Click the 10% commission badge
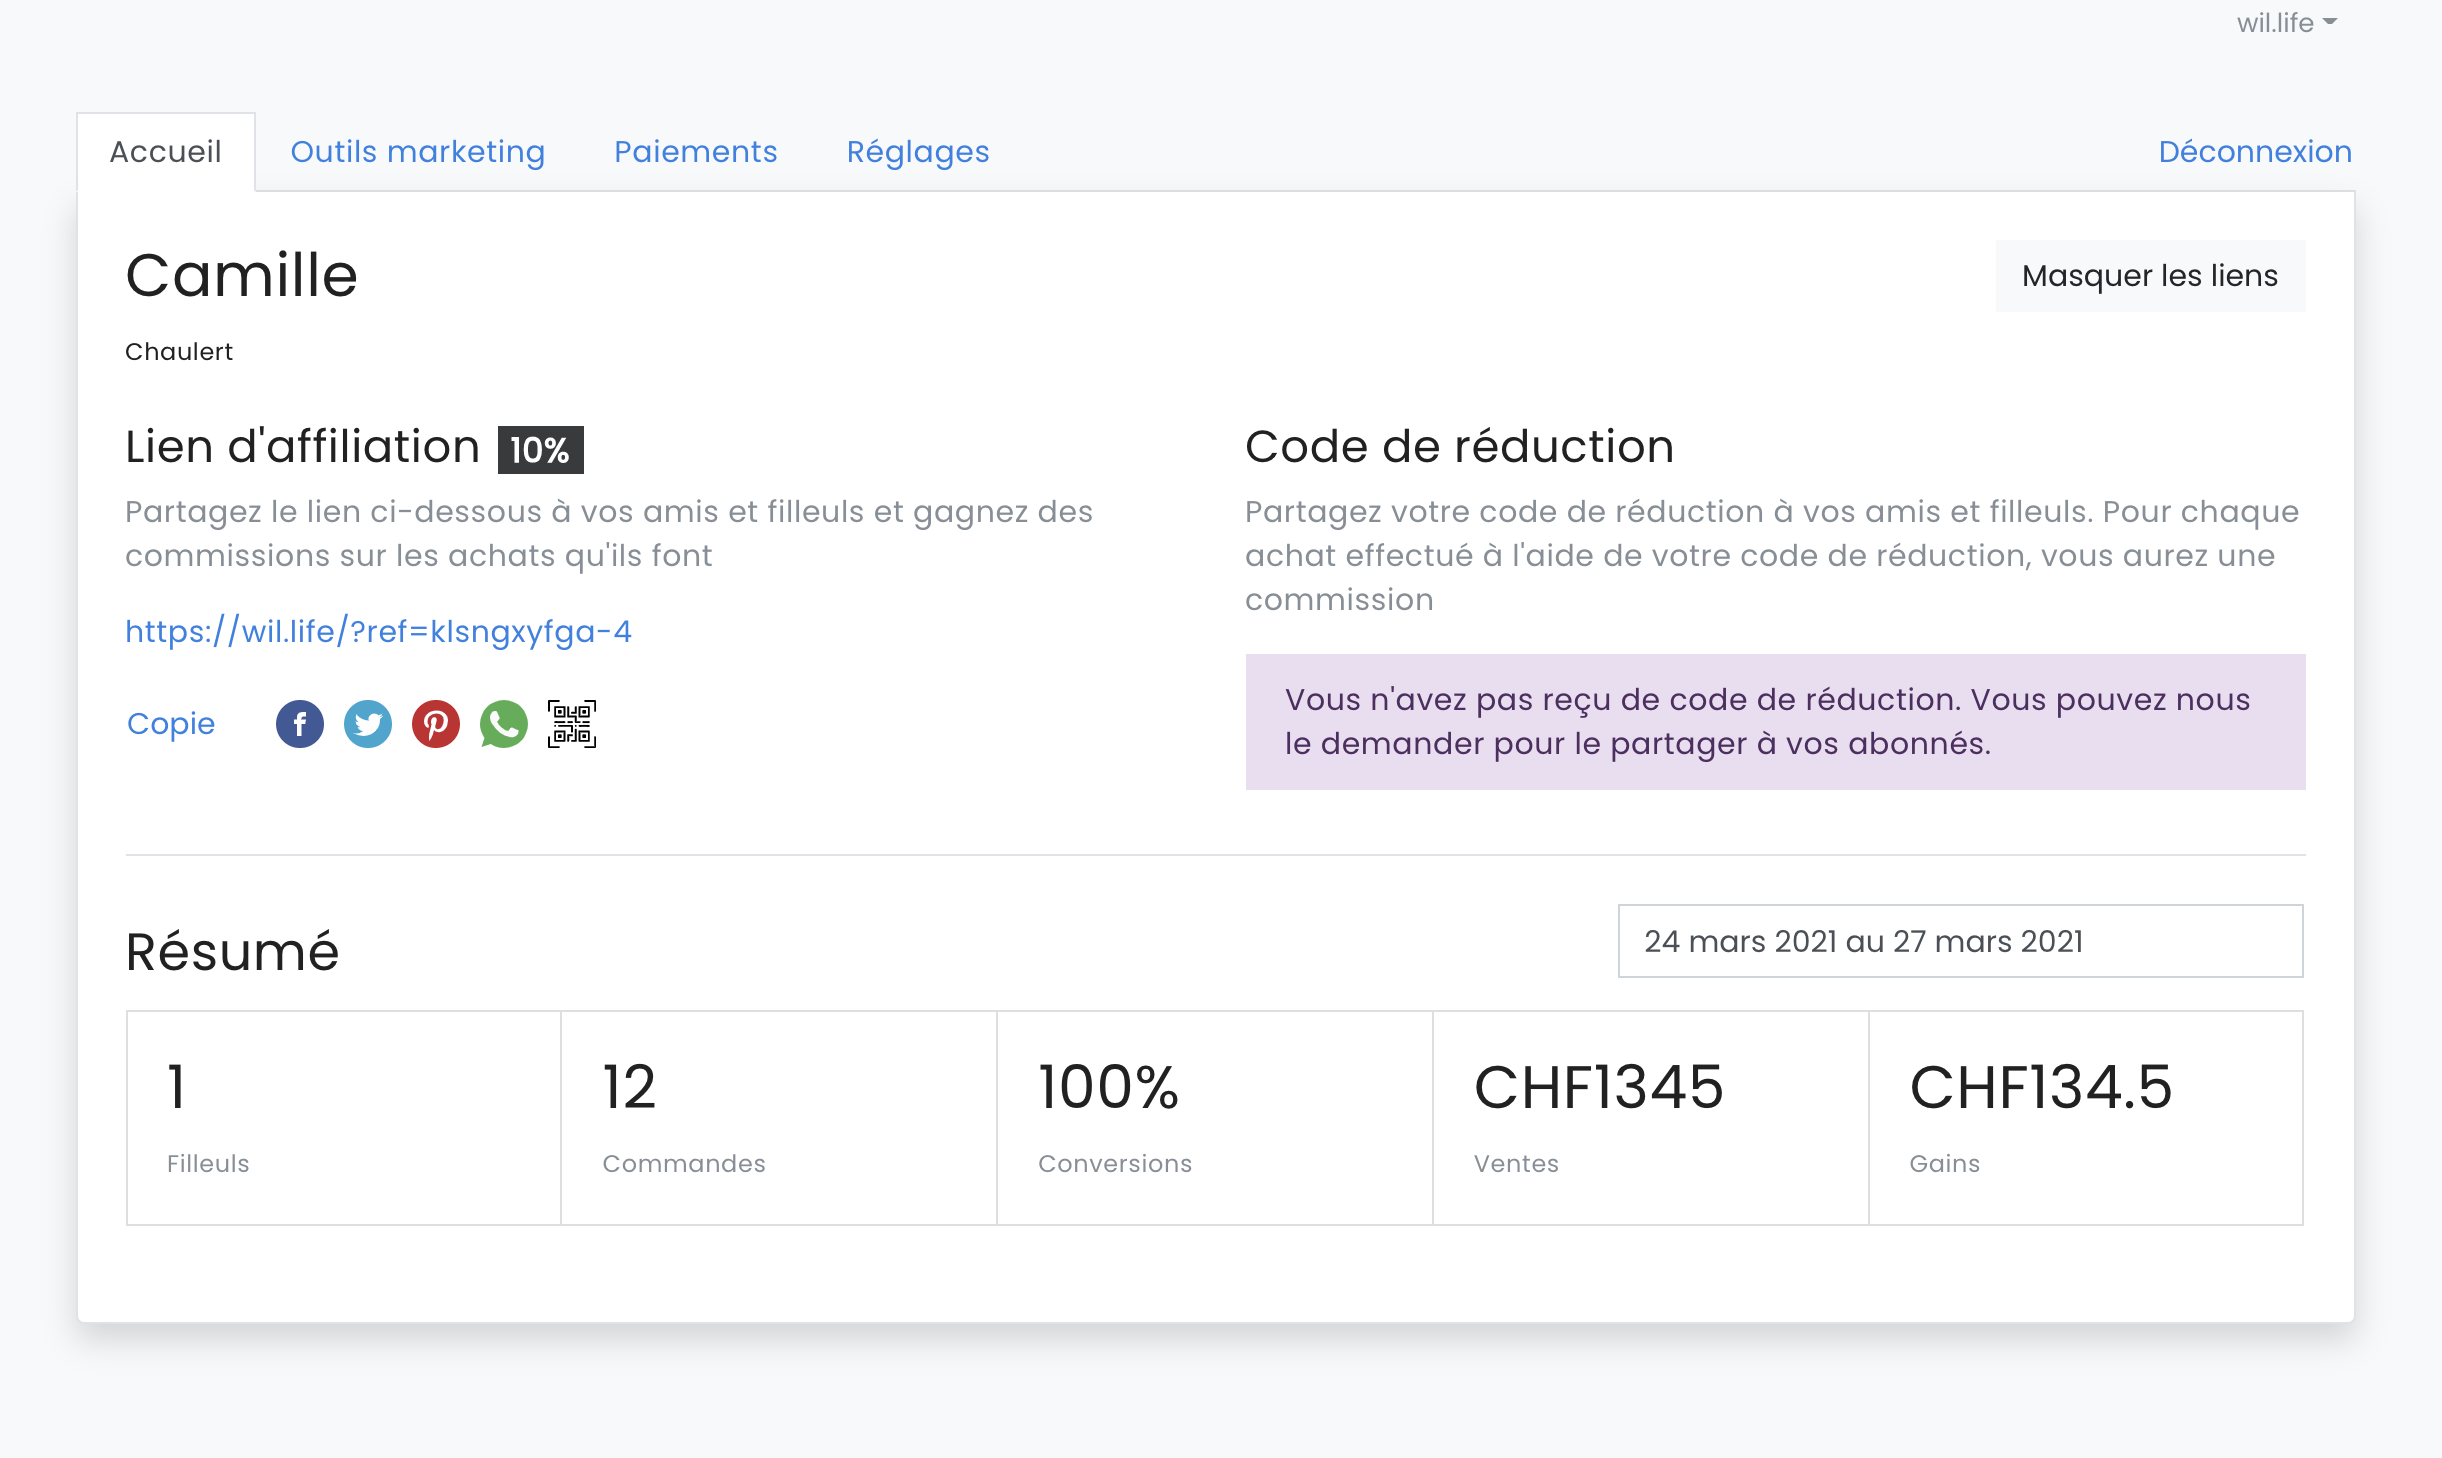The width and height of the screenshot is (2442, 1458). click(540, 450)
